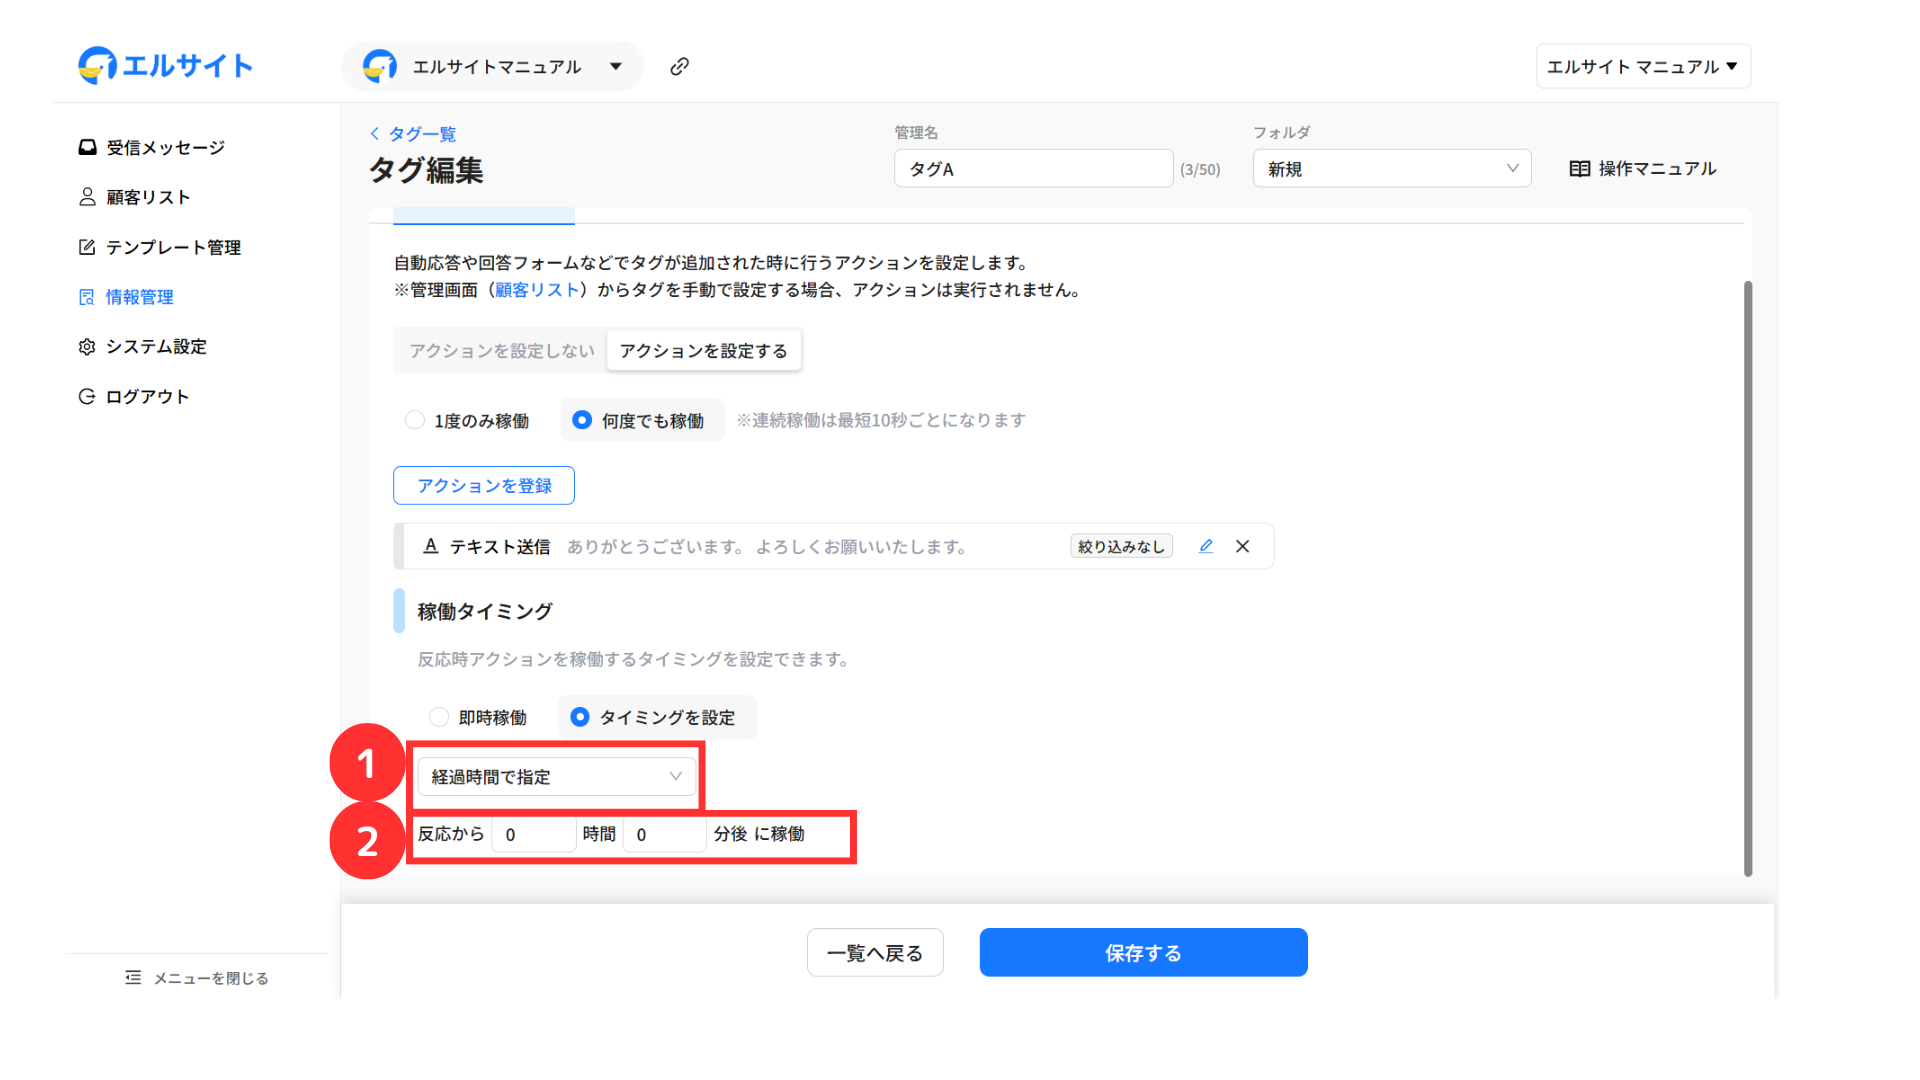Click the 受信メッセージ inbox icon
The image size is (1920, 1080).
(x=88, y=147)
